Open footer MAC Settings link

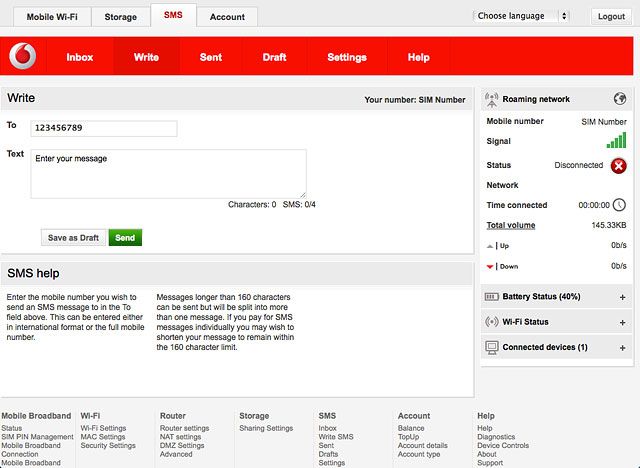(x=103, y=437)
